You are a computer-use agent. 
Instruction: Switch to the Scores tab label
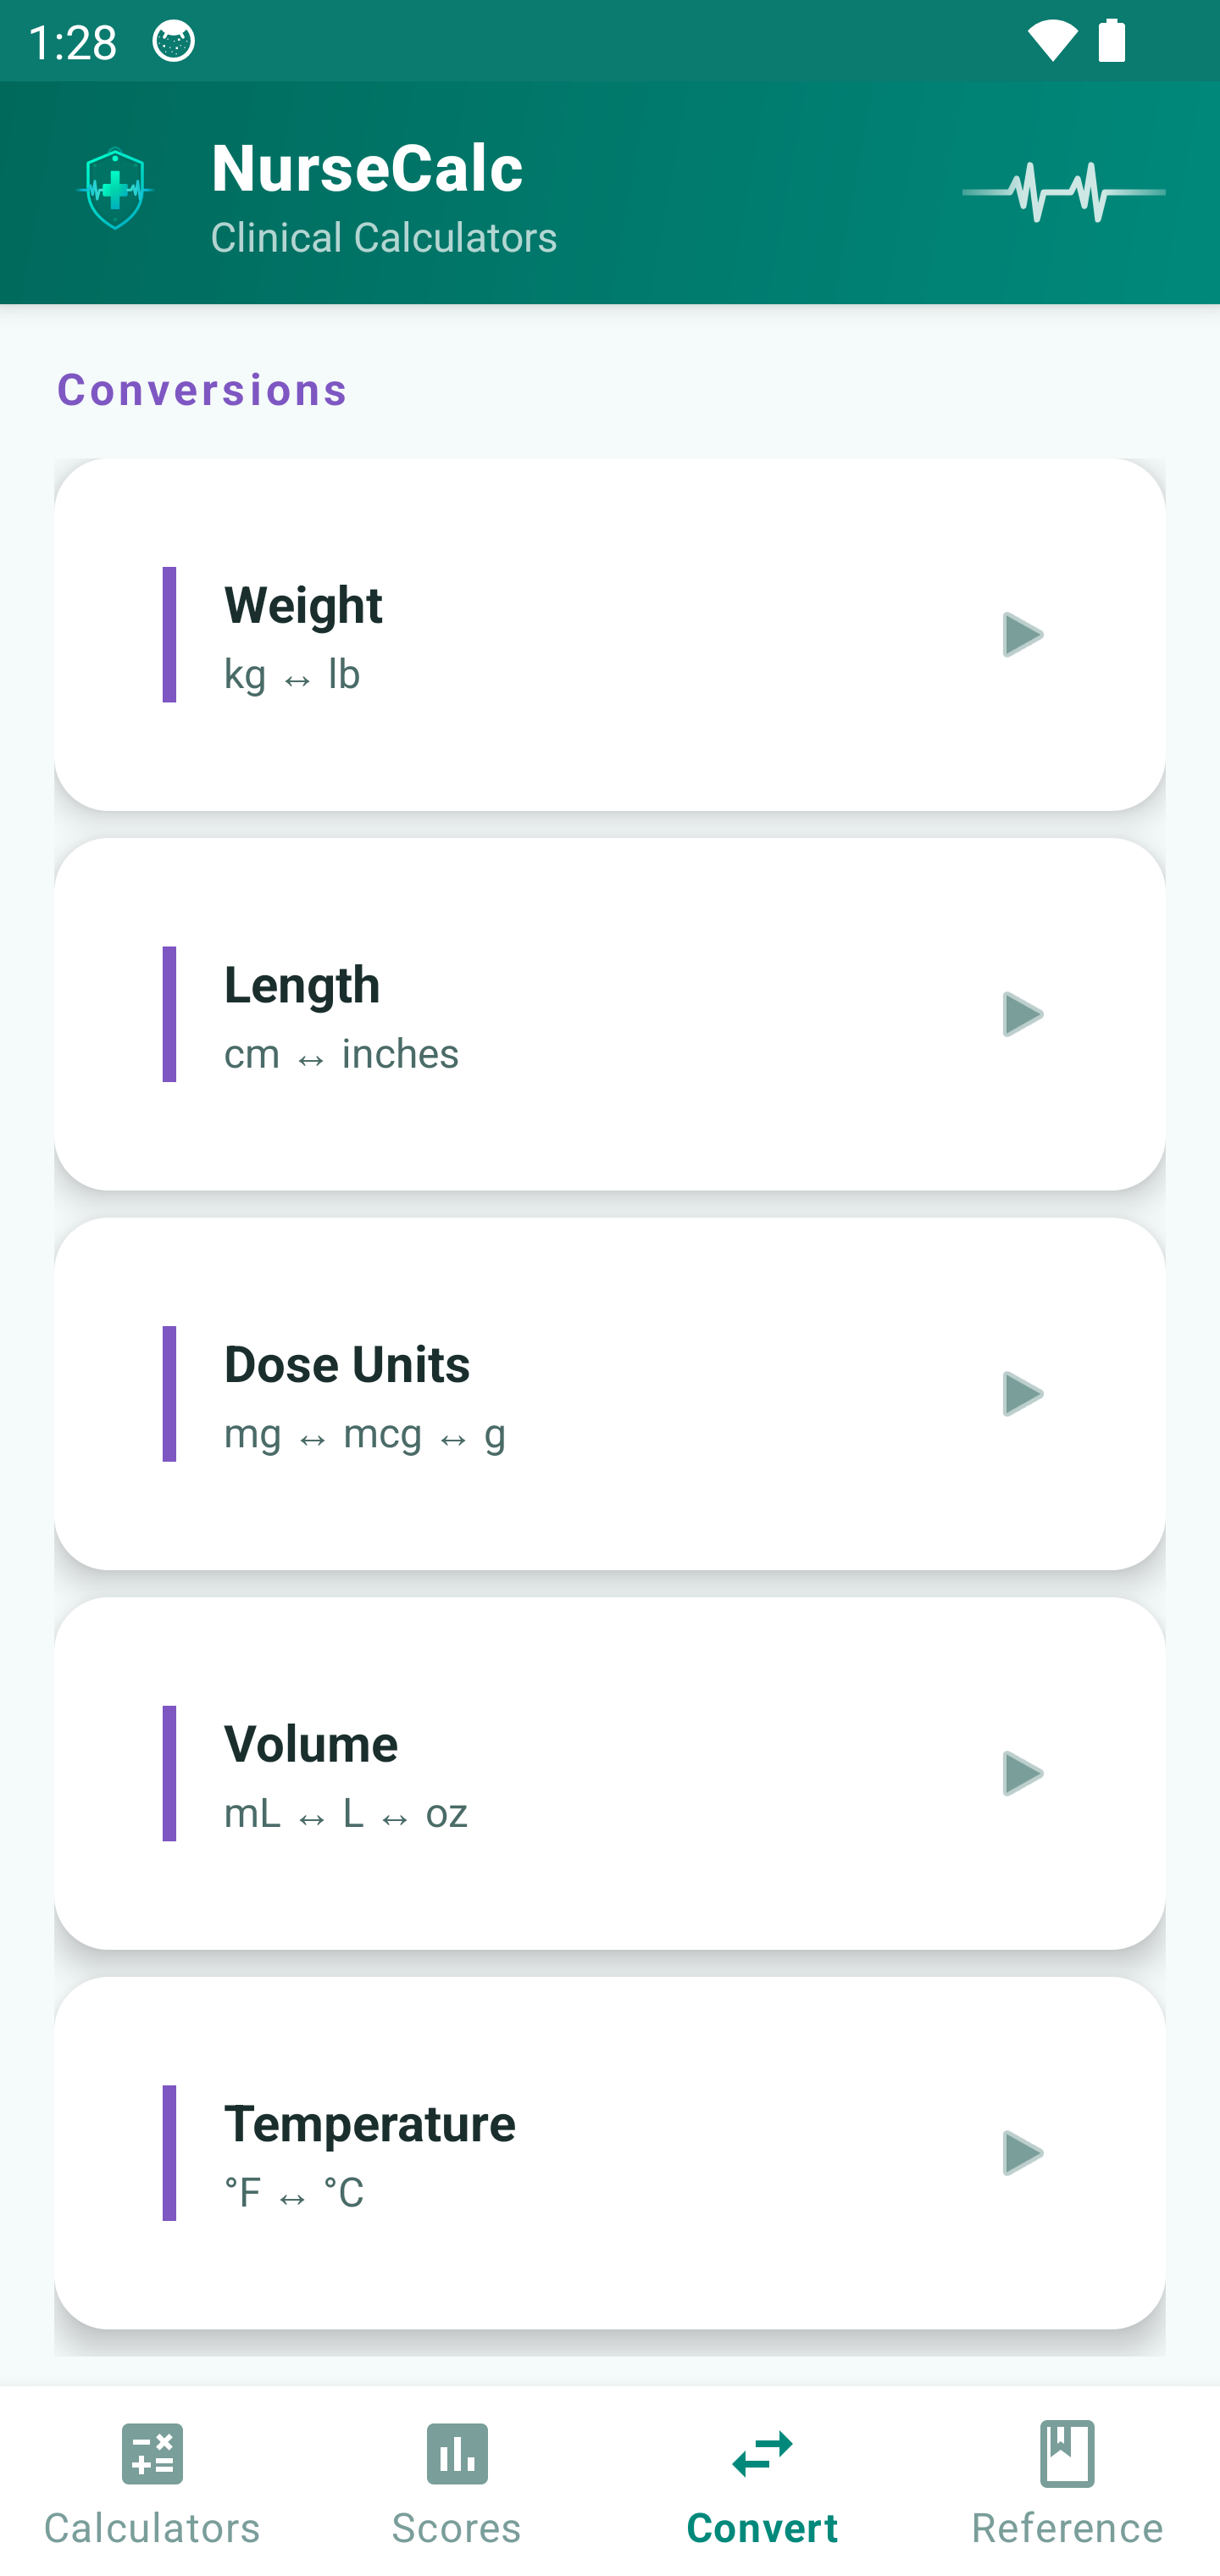click(x=457, y=2527)
